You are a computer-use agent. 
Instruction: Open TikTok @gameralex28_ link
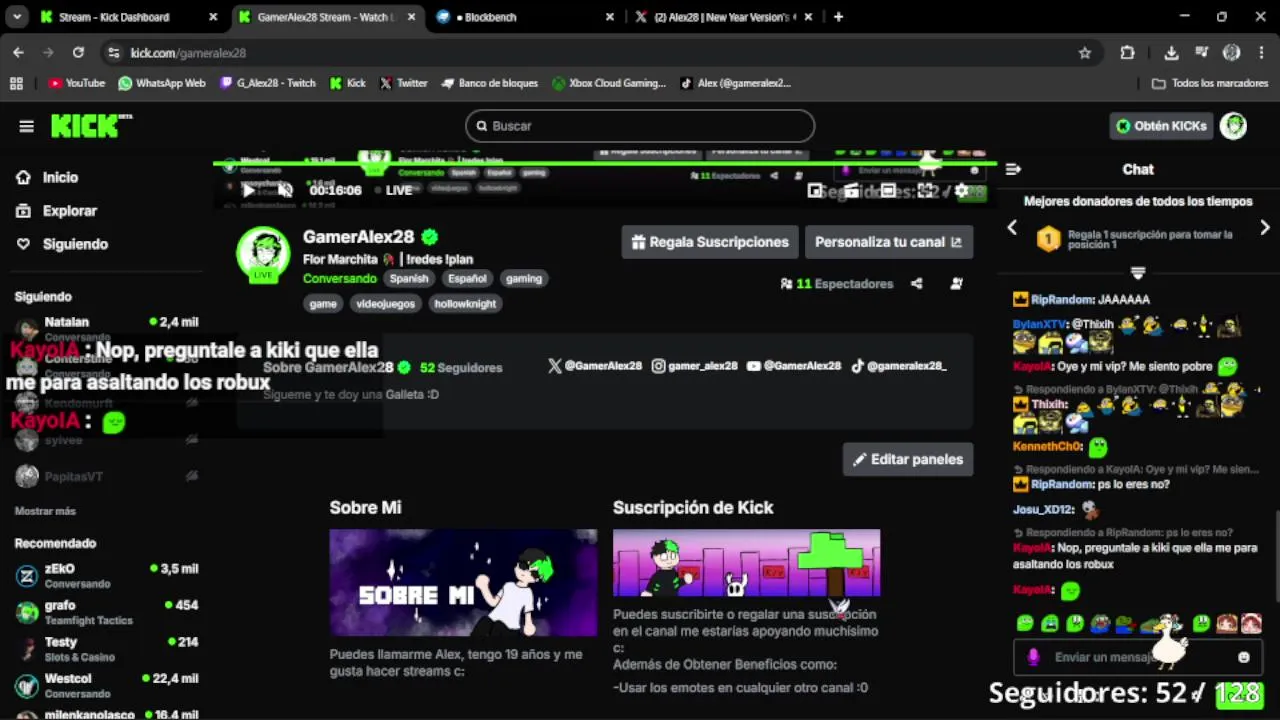click(x=898, y=366)
